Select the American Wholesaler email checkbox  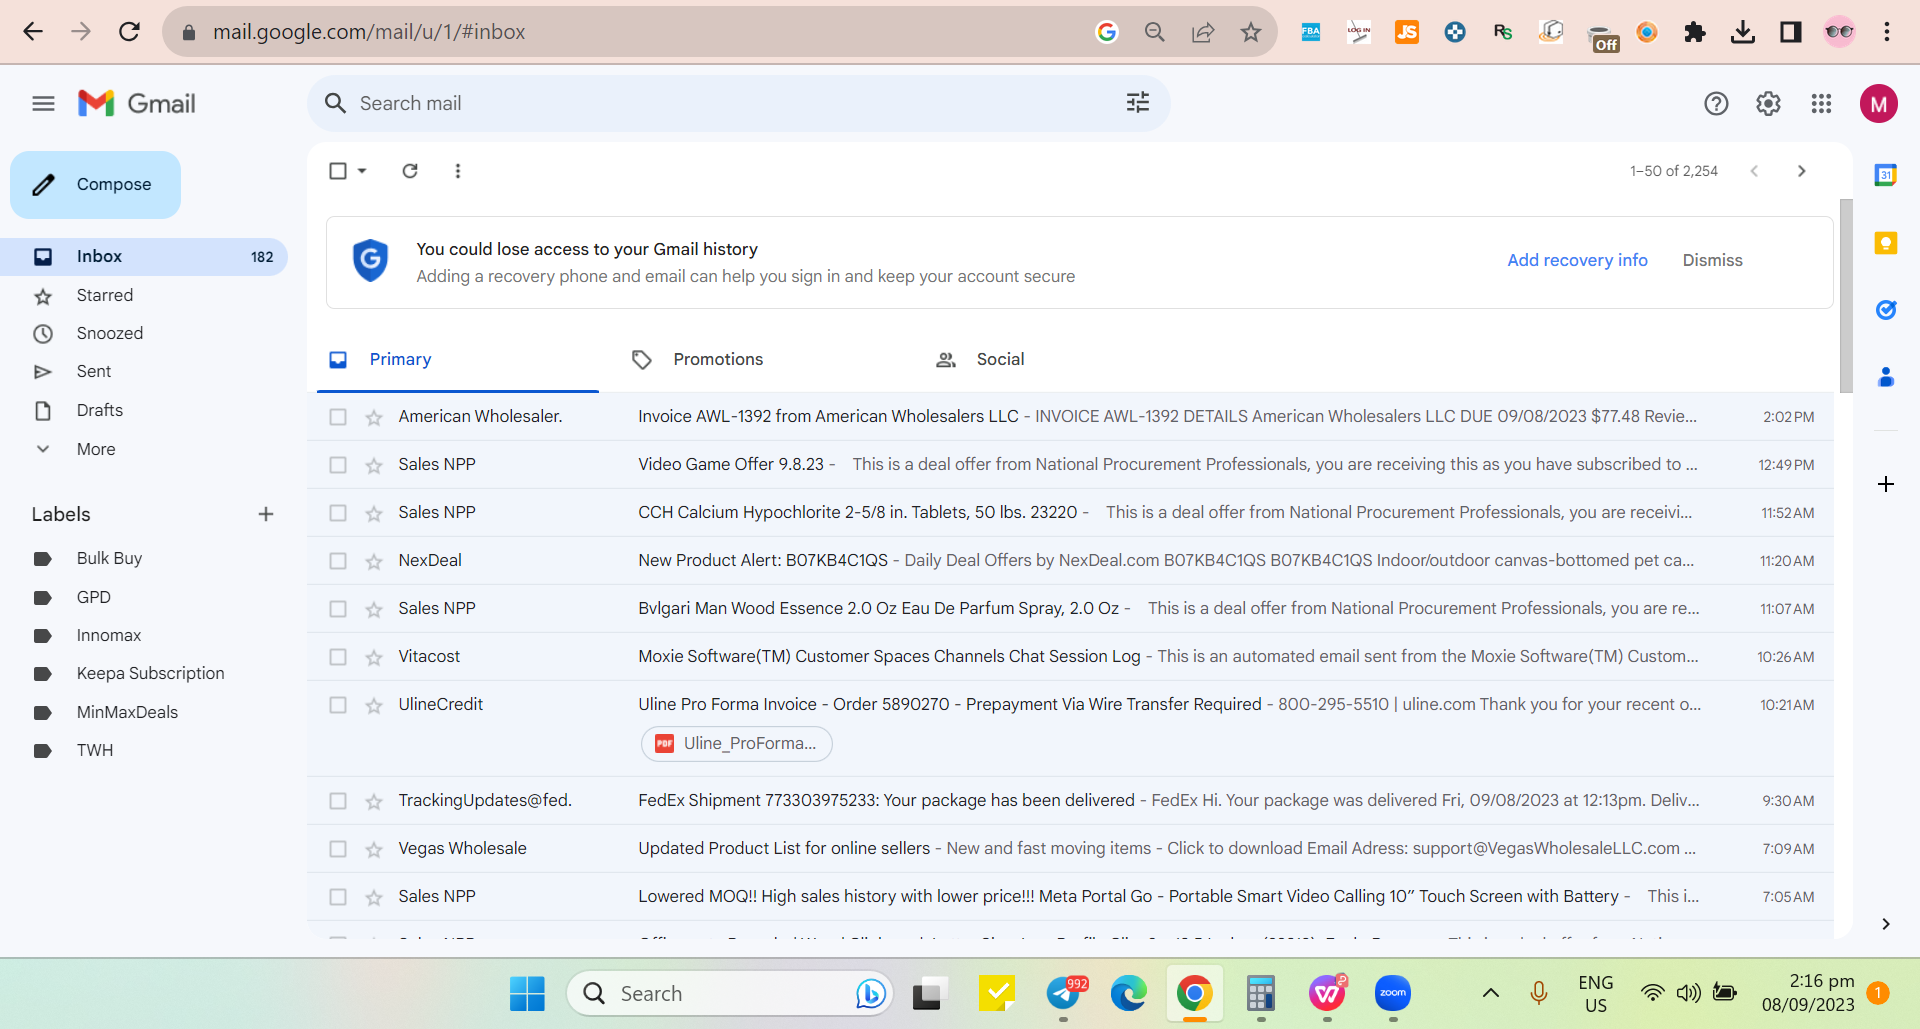(x=338, y=417)
